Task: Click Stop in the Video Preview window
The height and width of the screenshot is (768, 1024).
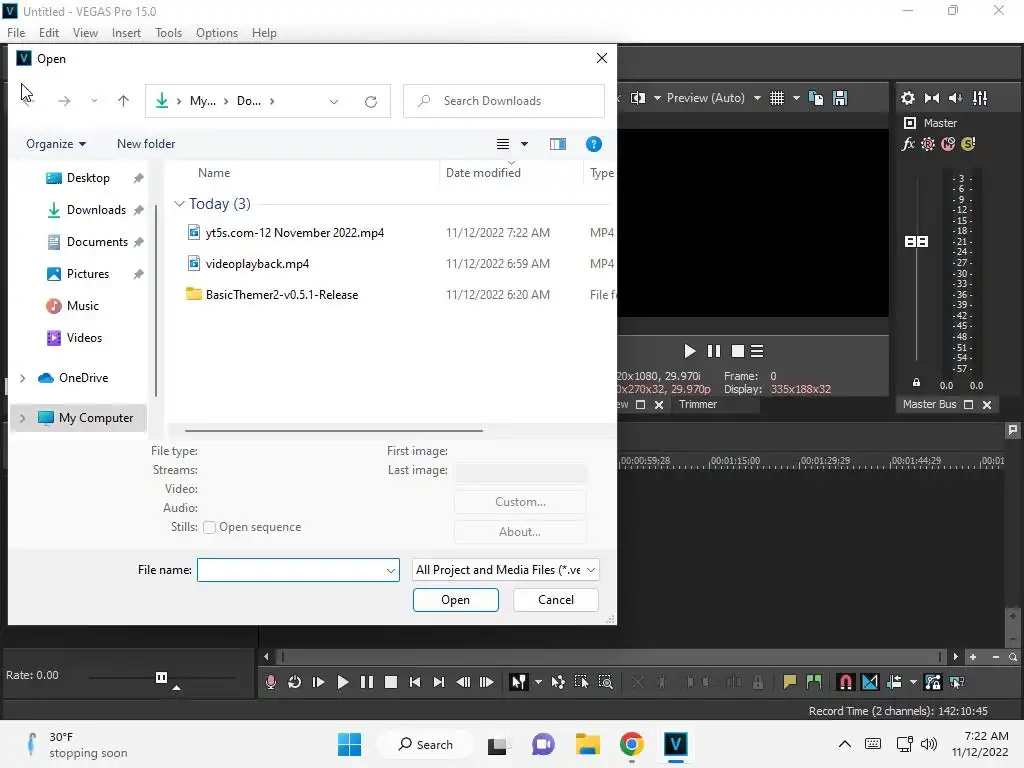Action: point(738,351)
